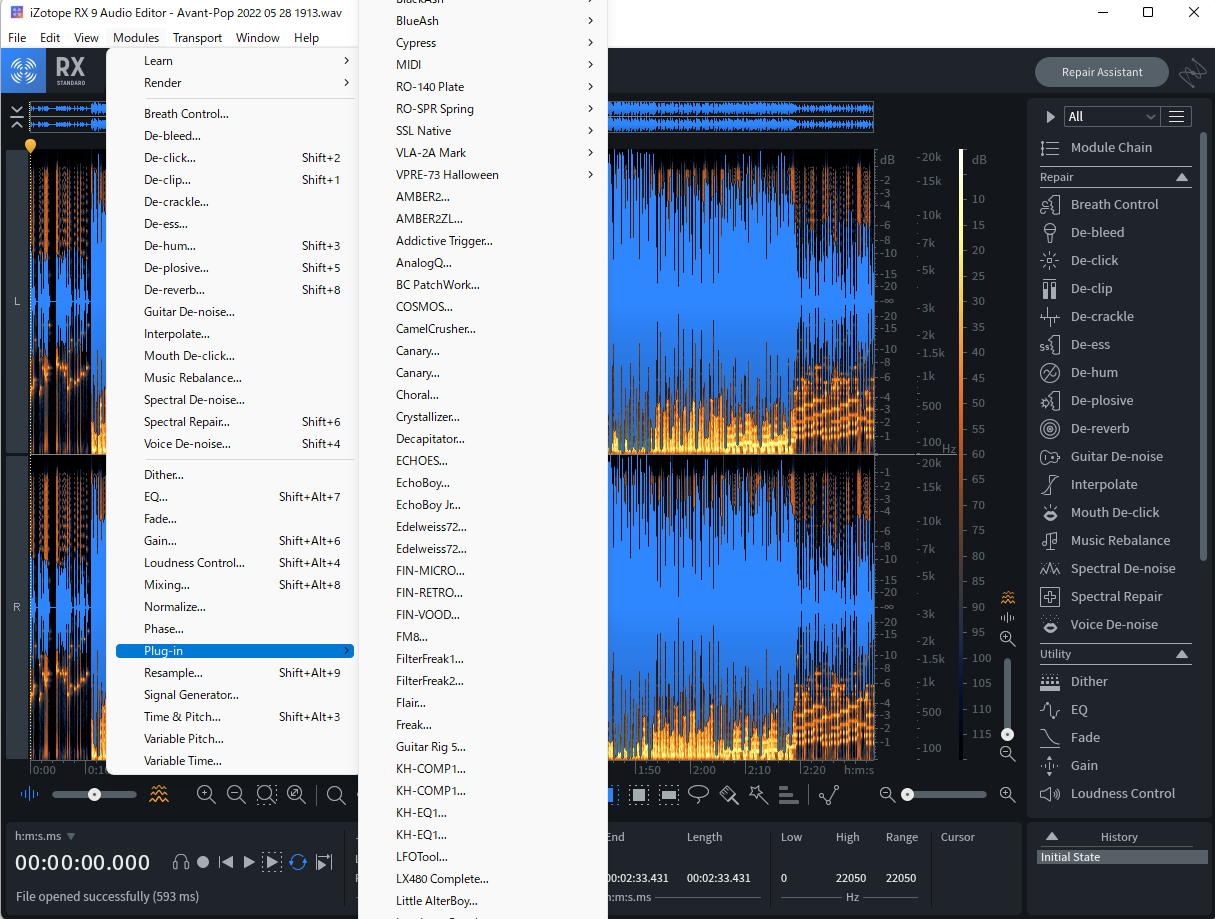Click the headphones monitor icon
Viewport: 1215px width, 919px height.
click(x=181, y=862)
